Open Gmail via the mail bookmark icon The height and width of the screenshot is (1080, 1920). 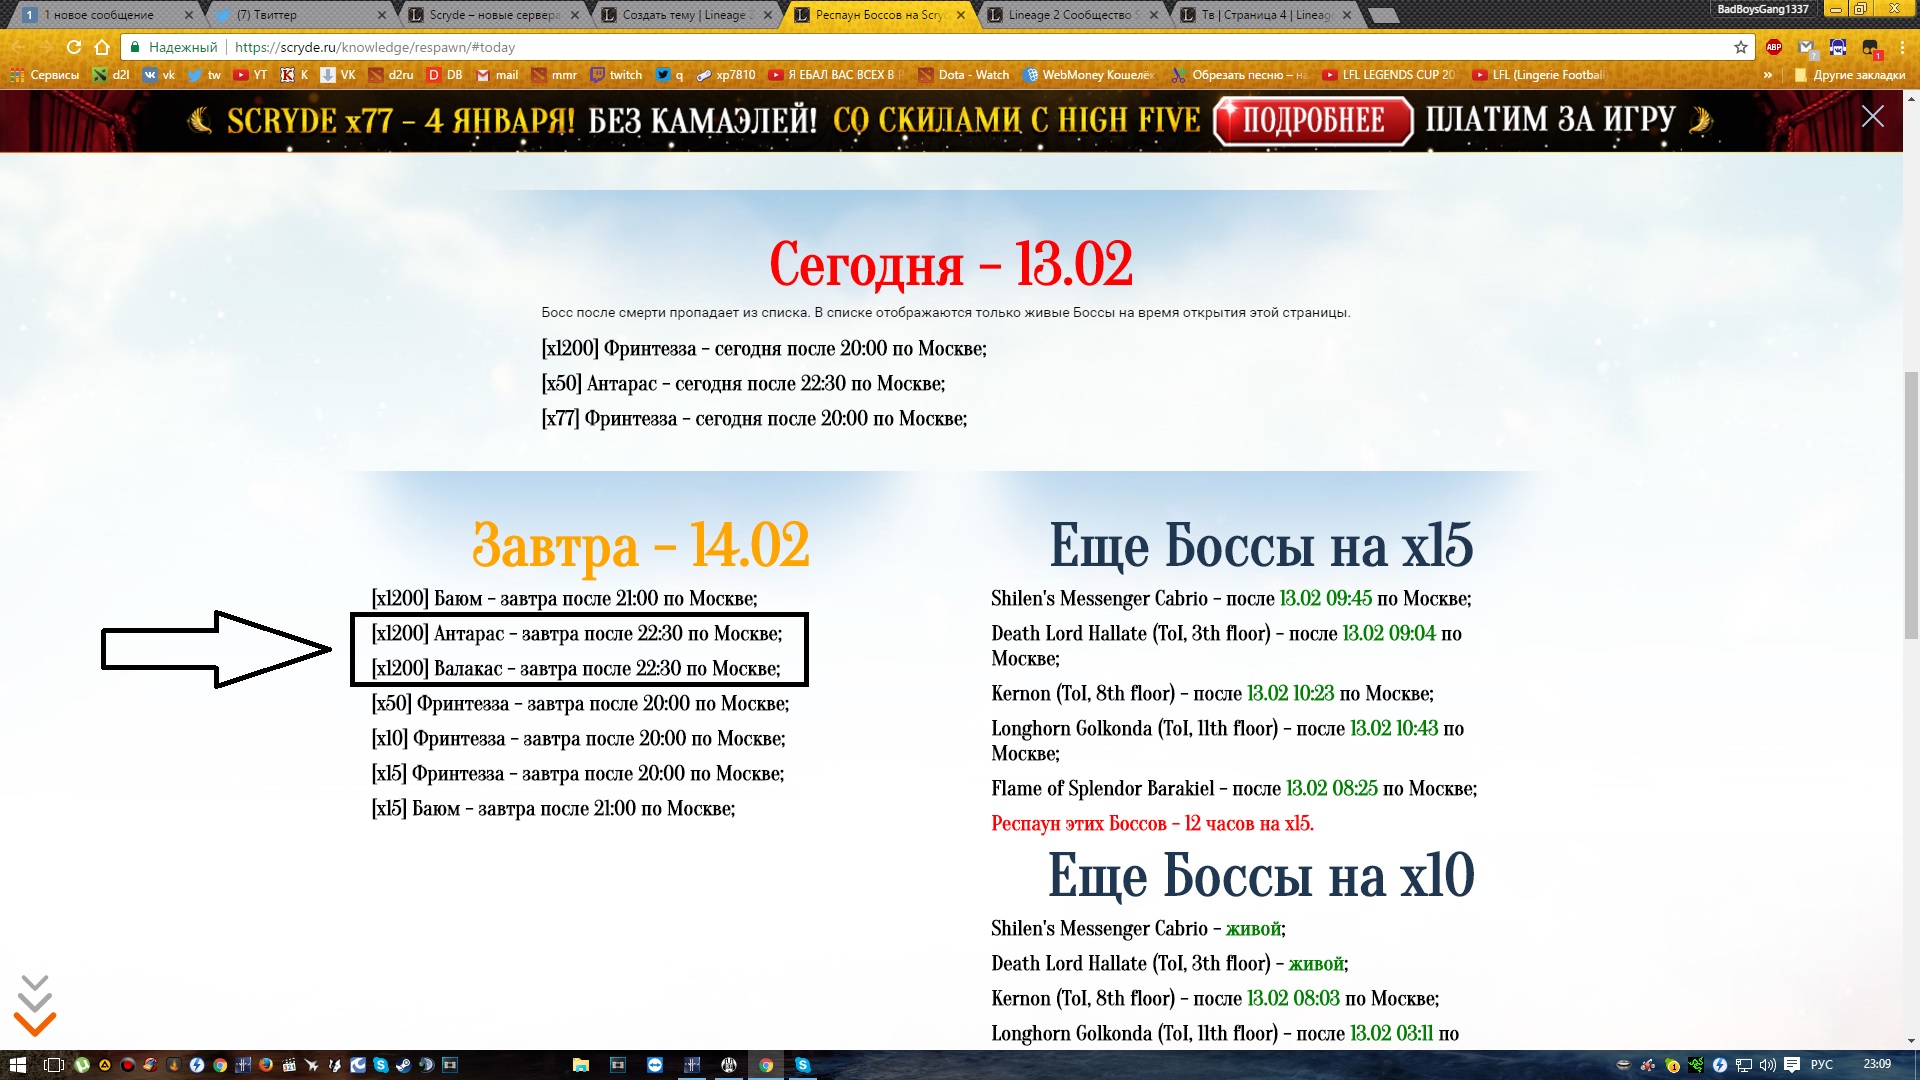[484, 75]
